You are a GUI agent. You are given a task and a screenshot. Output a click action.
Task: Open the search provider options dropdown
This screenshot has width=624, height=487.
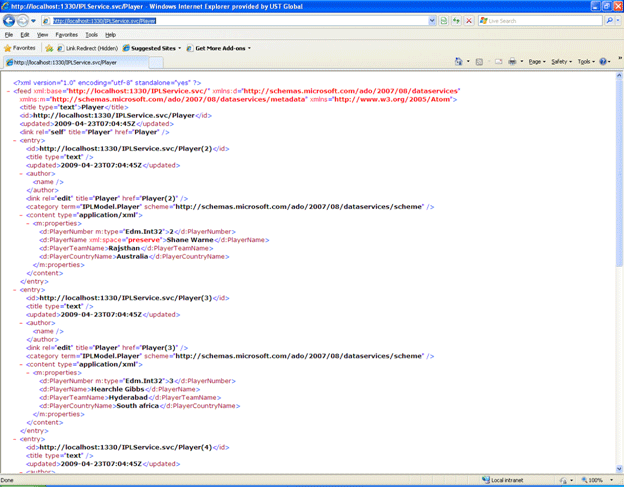(618, 21)
